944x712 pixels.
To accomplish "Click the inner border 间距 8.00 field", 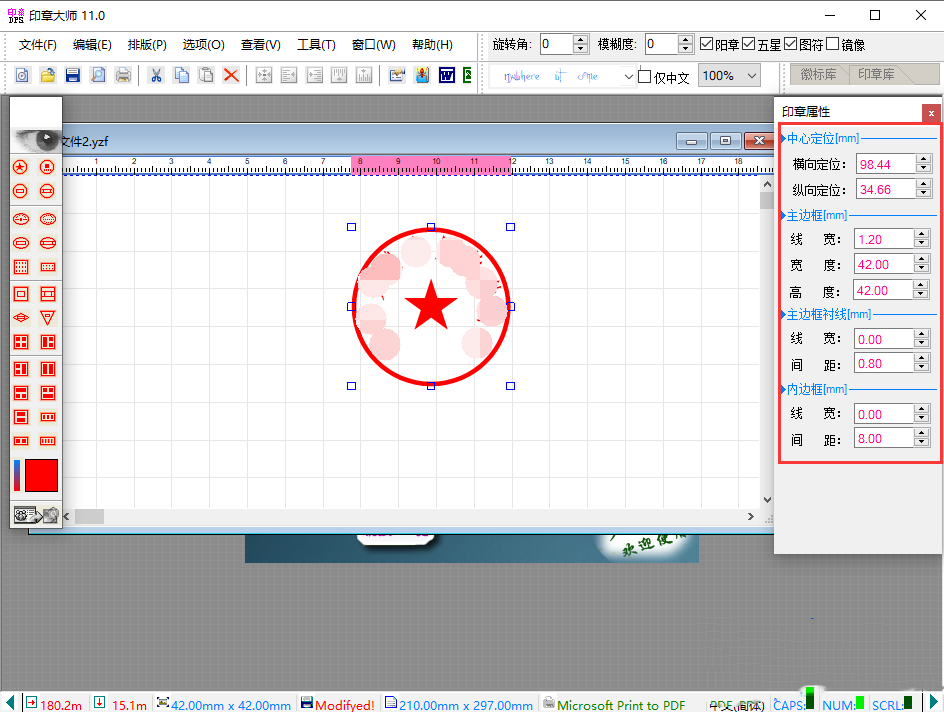I will pos(884,439).
